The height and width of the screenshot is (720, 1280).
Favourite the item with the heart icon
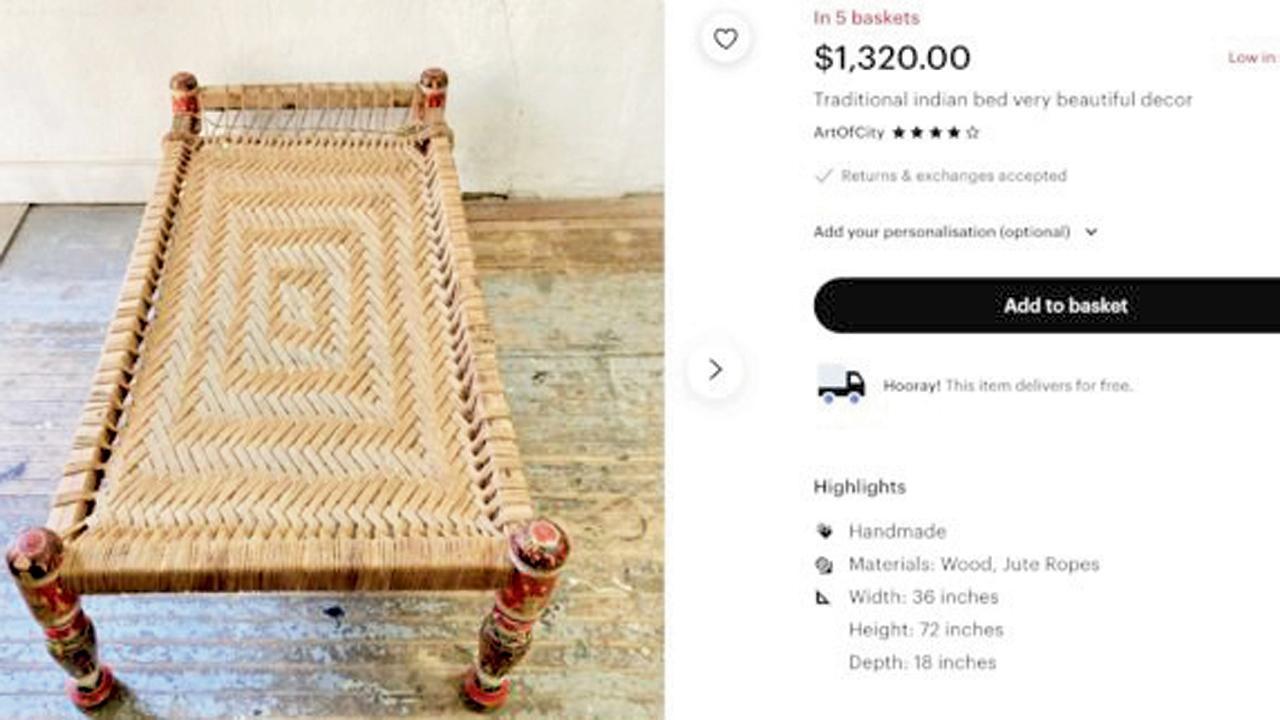click(x=725, y=39)
